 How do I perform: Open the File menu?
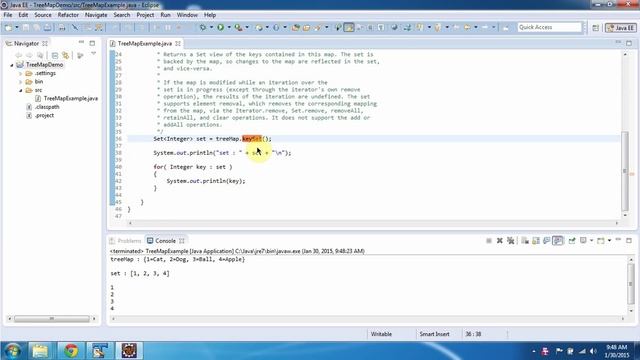coord(8,15)
